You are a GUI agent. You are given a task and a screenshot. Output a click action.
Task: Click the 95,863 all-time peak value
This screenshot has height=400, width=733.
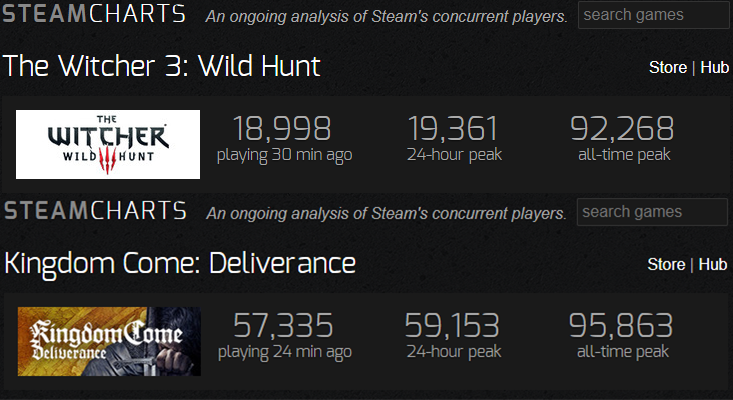click(x=621, y=326)
